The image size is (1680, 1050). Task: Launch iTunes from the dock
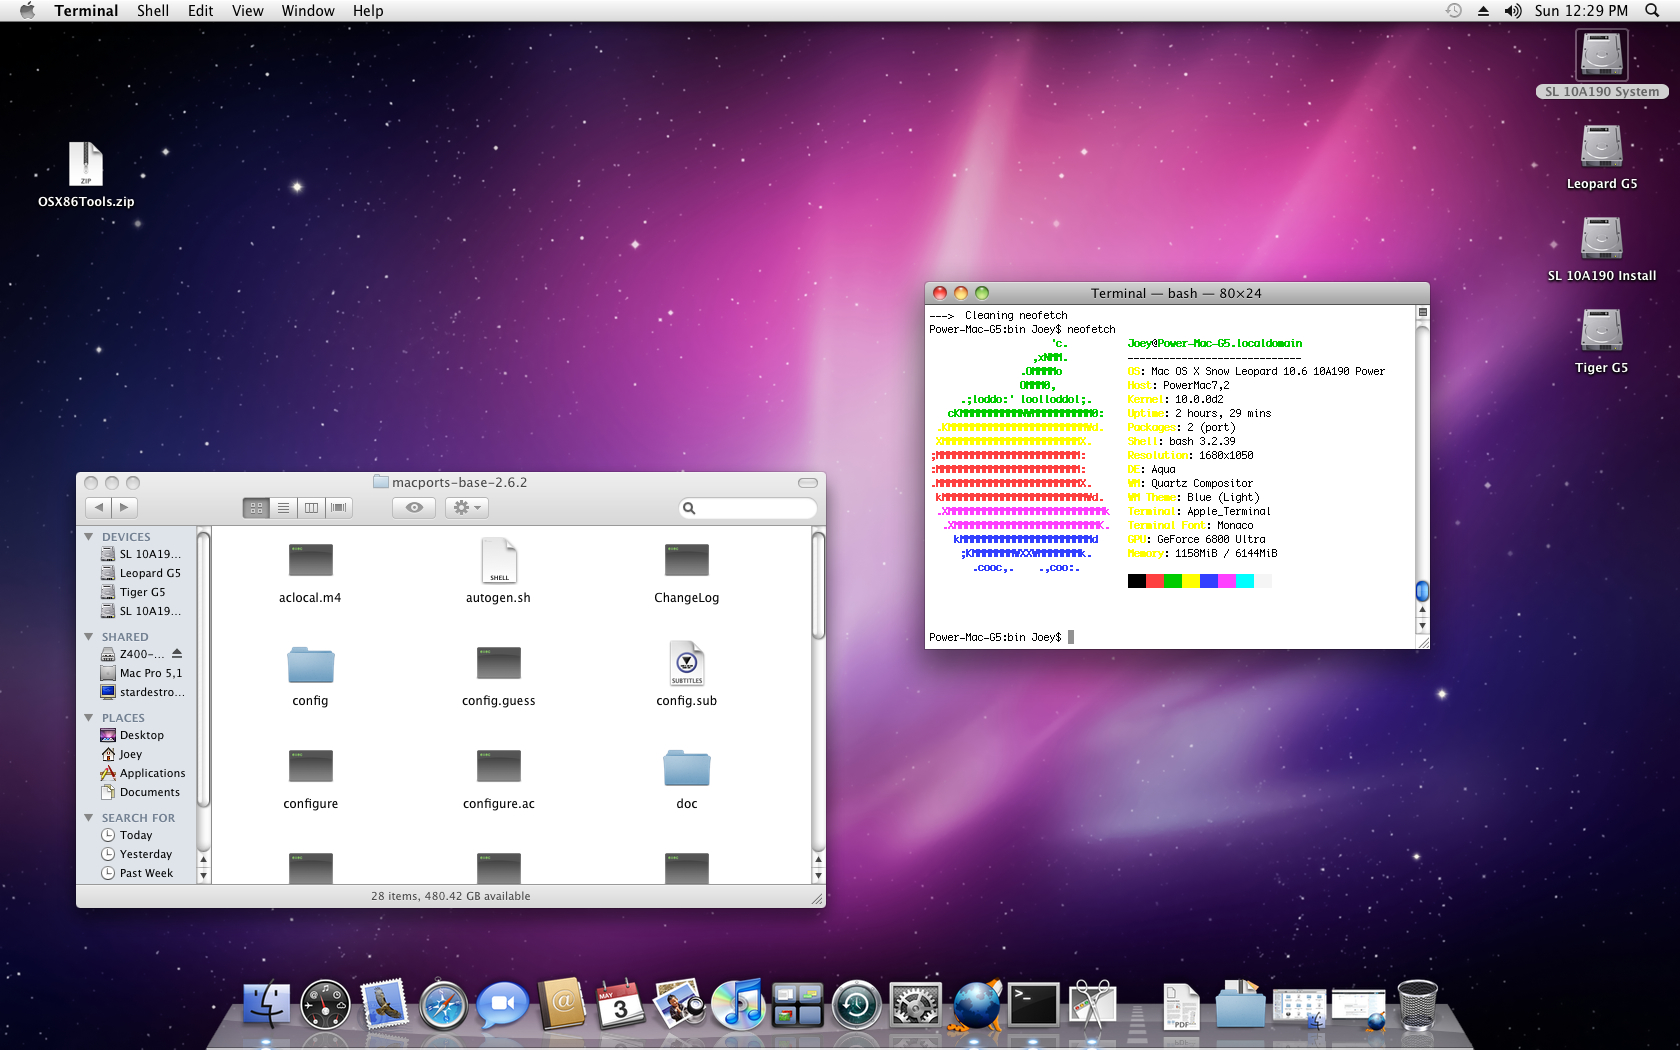click(738, 1006)
